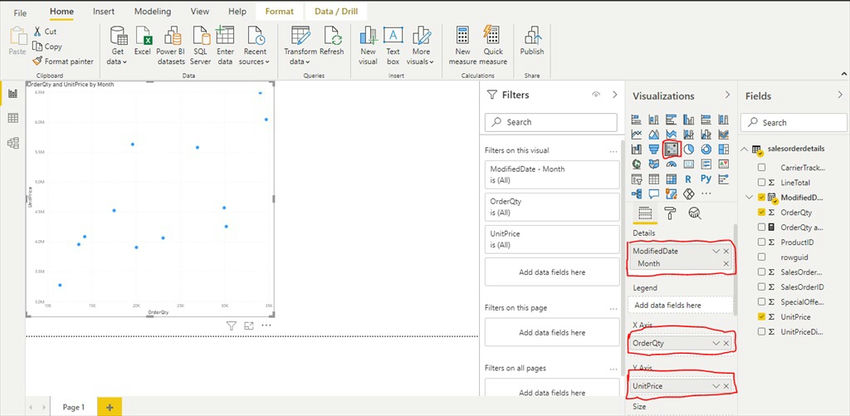Open the File menu
The image size is (850, 416).
pos(20,12)
